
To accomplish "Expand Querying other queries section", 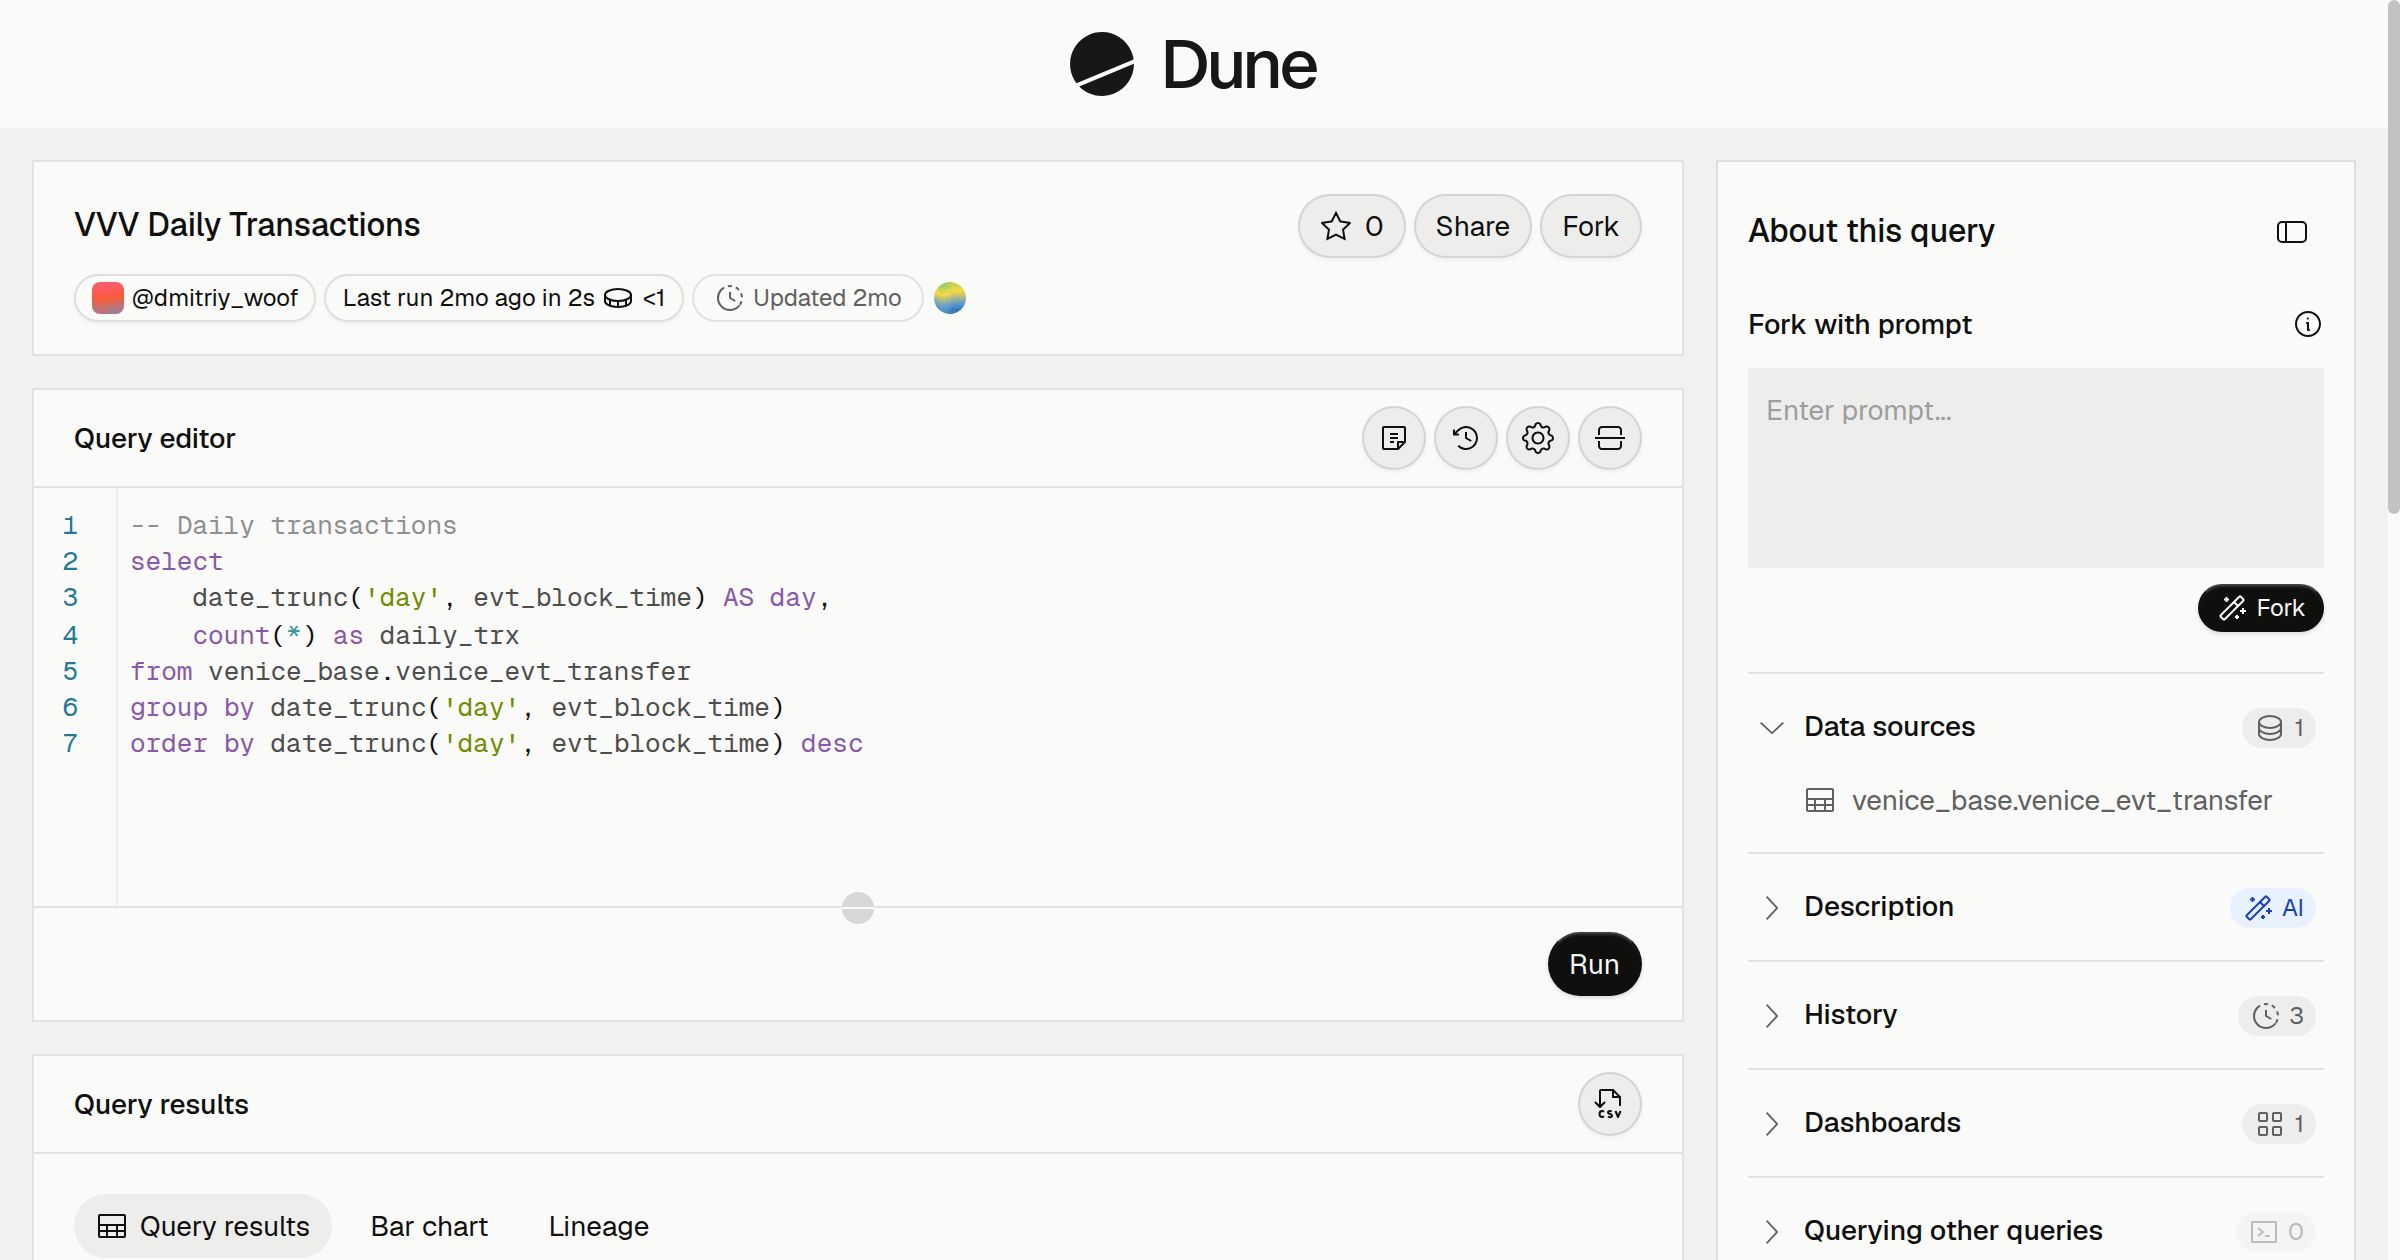I will pos(1771,1231).
